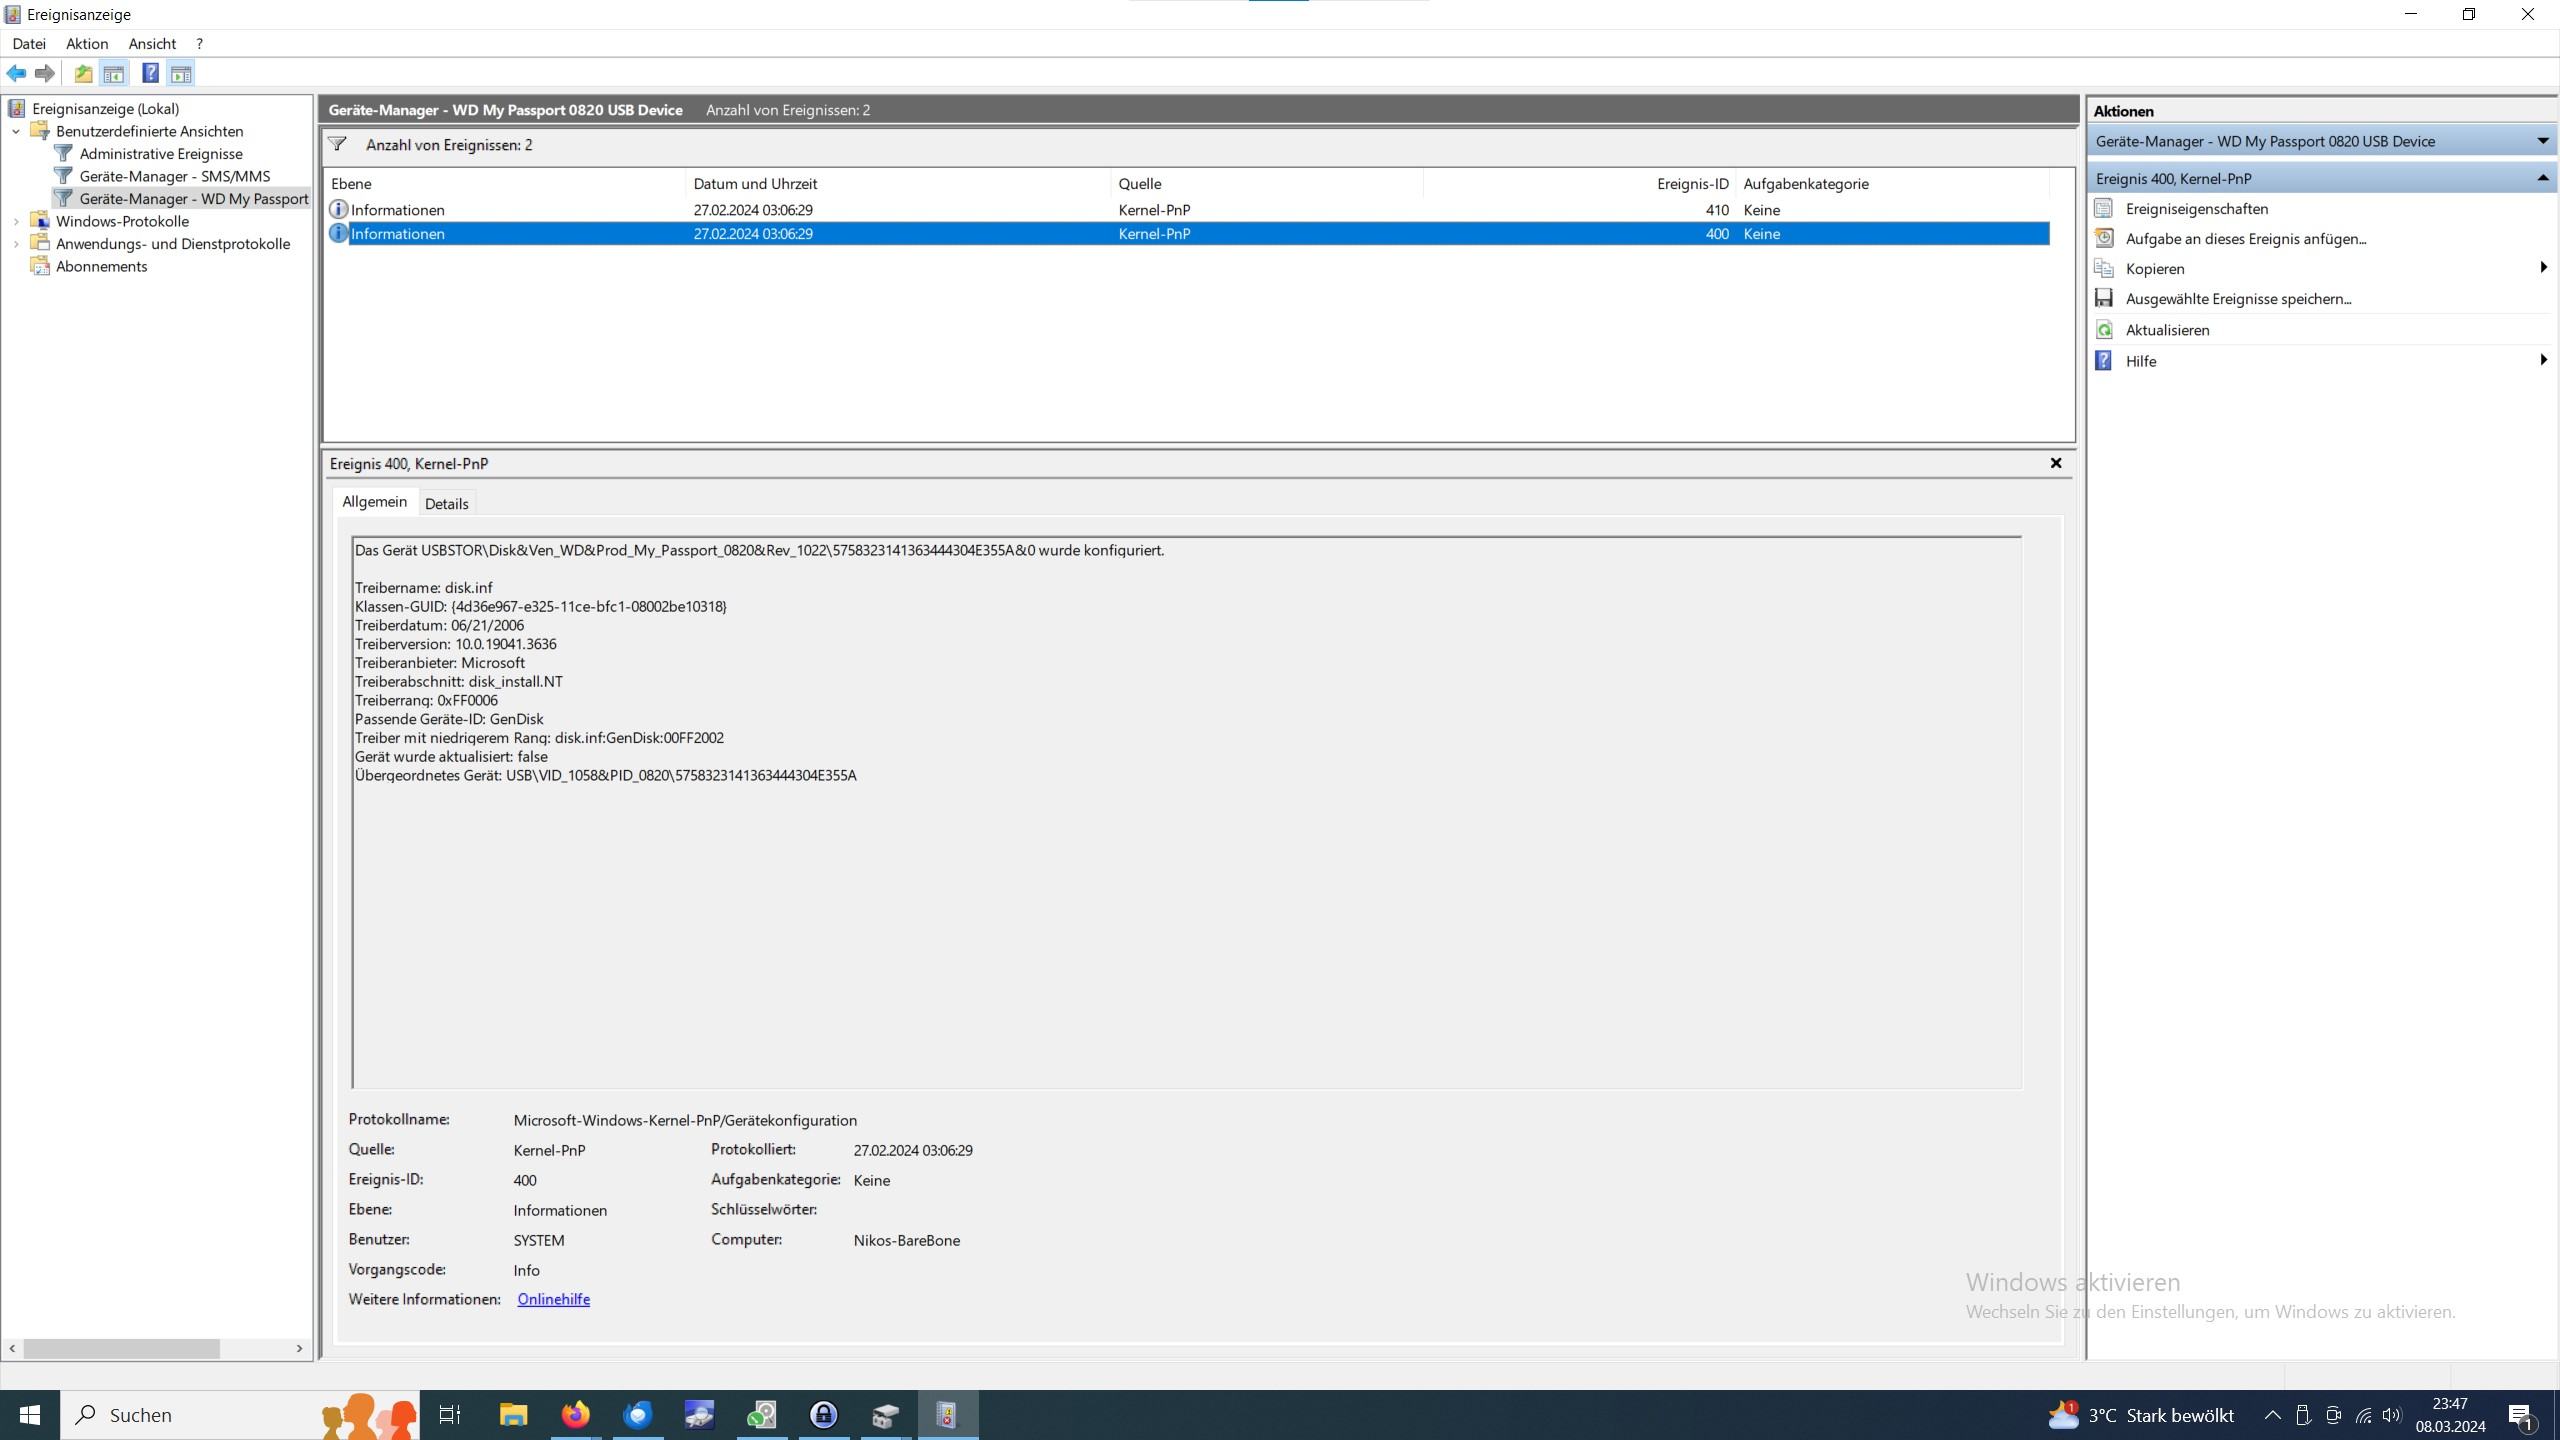This screenshot has width=2560, height=1440.
Task: Open the Datei menu
Action: pos(29,44)
